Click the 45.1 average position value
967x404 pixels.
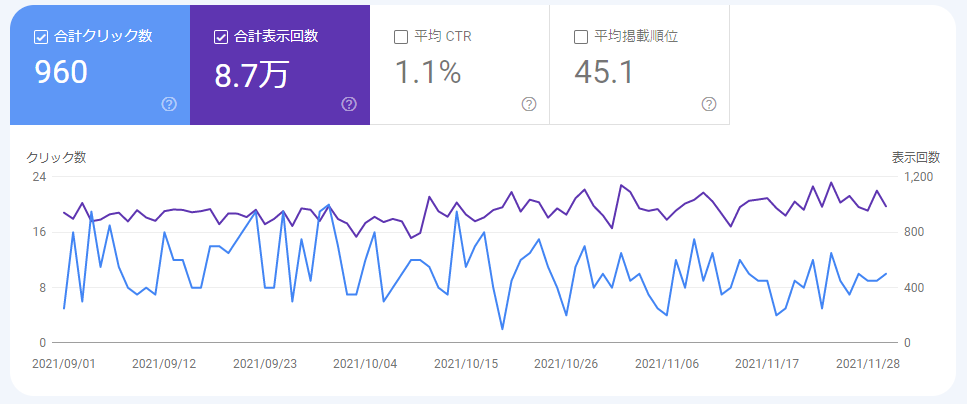[604, 72]
